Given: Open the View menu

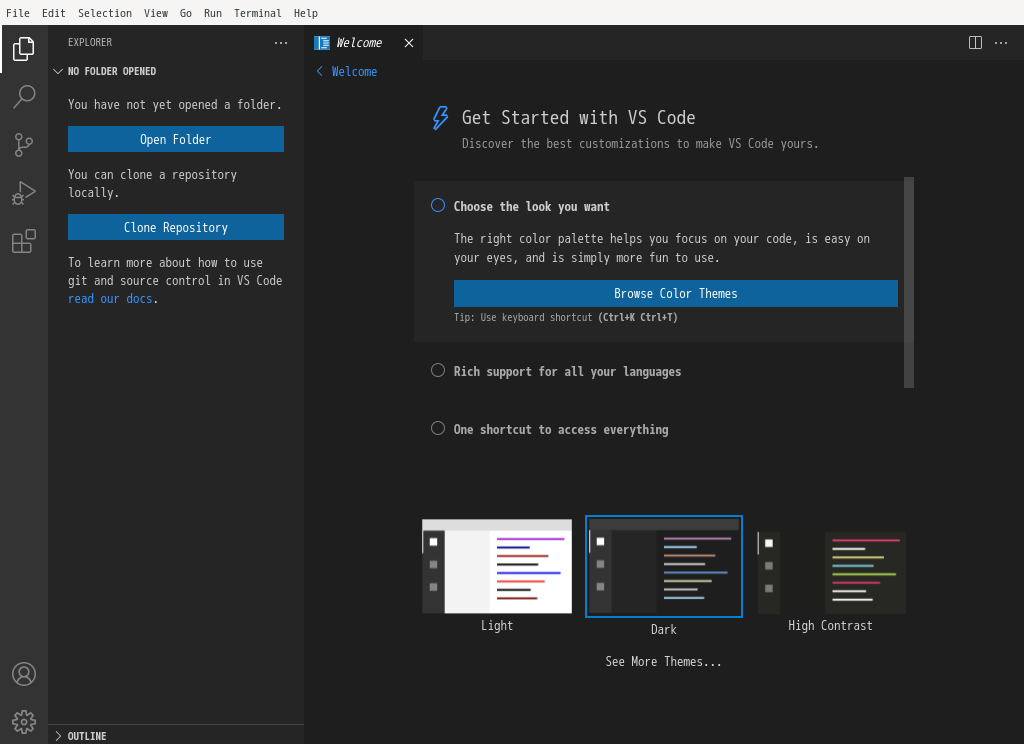Looking at the screenshot, I should click(x=155, y=13).
